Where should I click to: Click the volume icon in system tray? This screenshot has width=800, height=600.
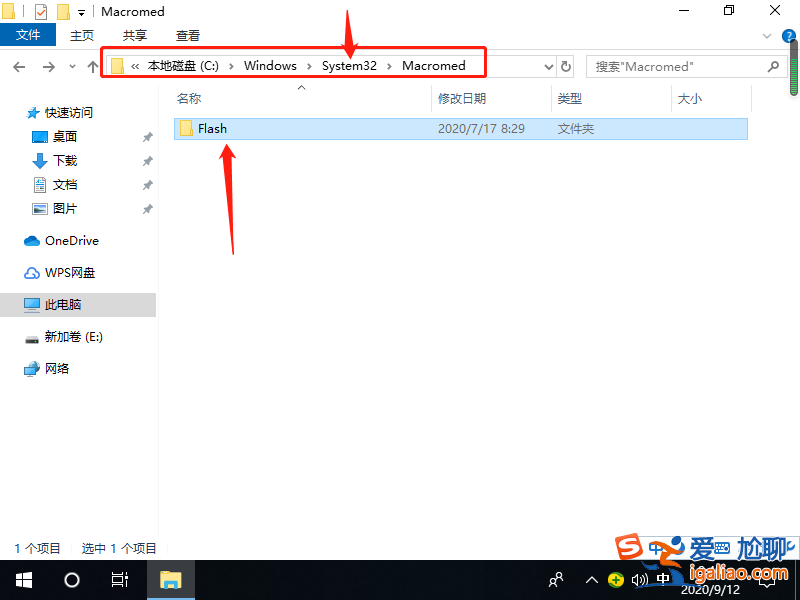pos(641,579)
